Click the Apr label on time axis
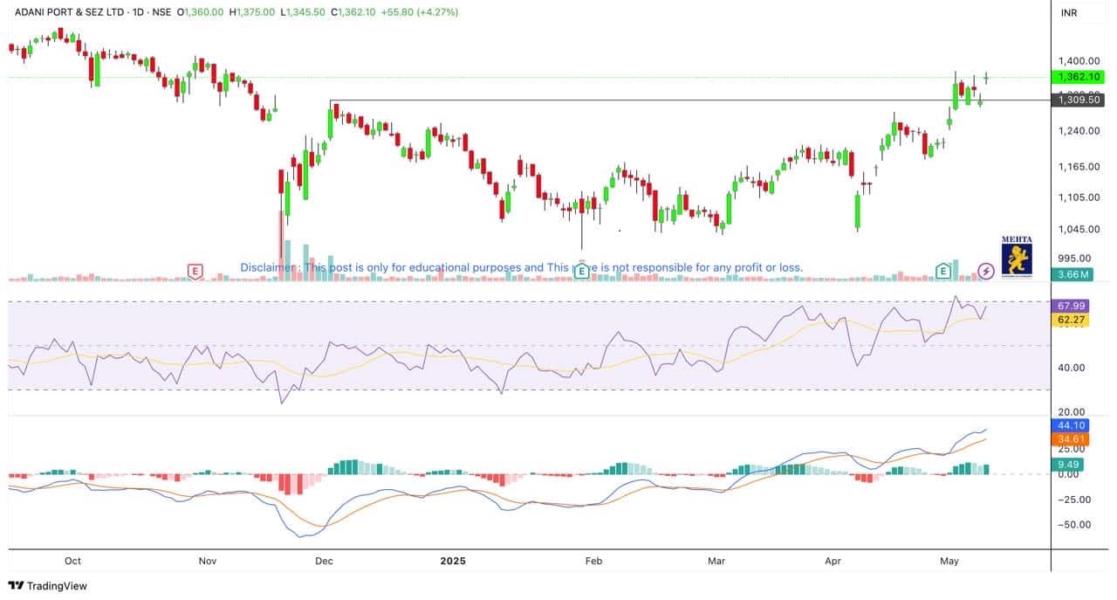The height and width of the screenshot is (600, 1117). (x=833, y=561)
